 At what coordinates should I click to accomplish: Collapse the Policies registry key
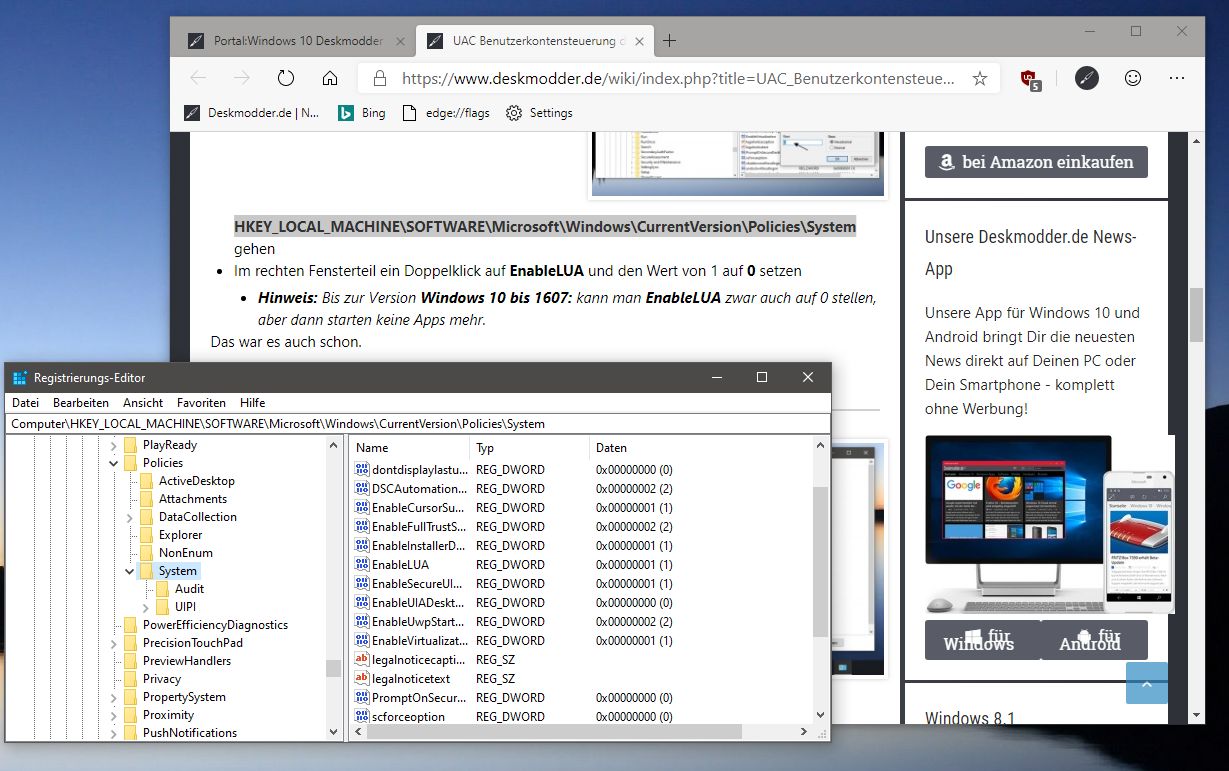click(114, 463)
